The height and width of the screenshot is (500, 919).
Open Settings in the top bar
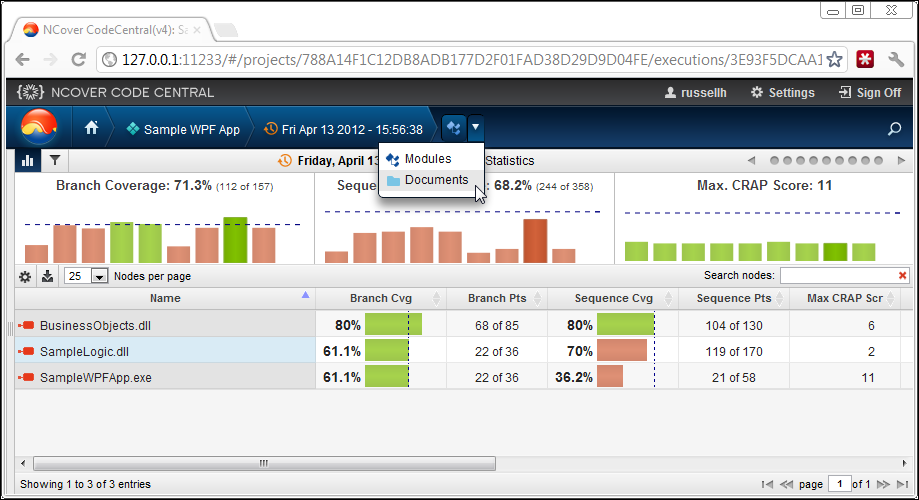[783, 93]
